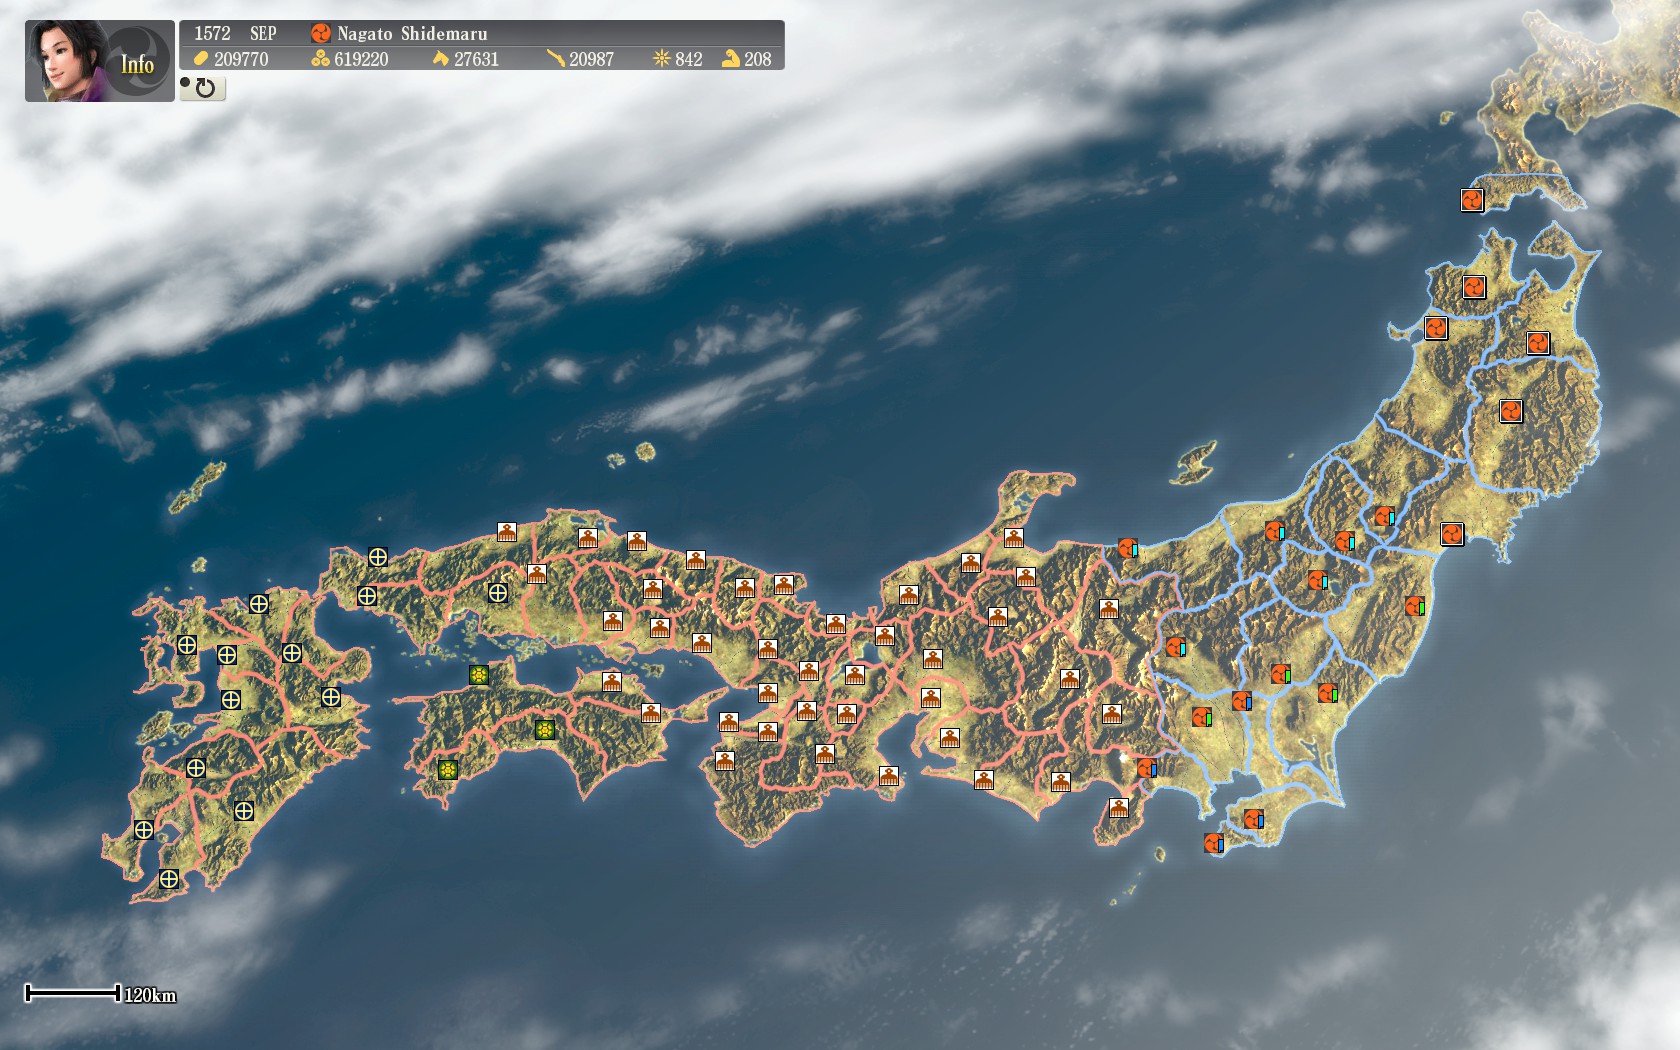Select castle icon on the Noto peninsula
Image resolution: width=1680 pixels, height=1050 pixels.
[1014, 537]
